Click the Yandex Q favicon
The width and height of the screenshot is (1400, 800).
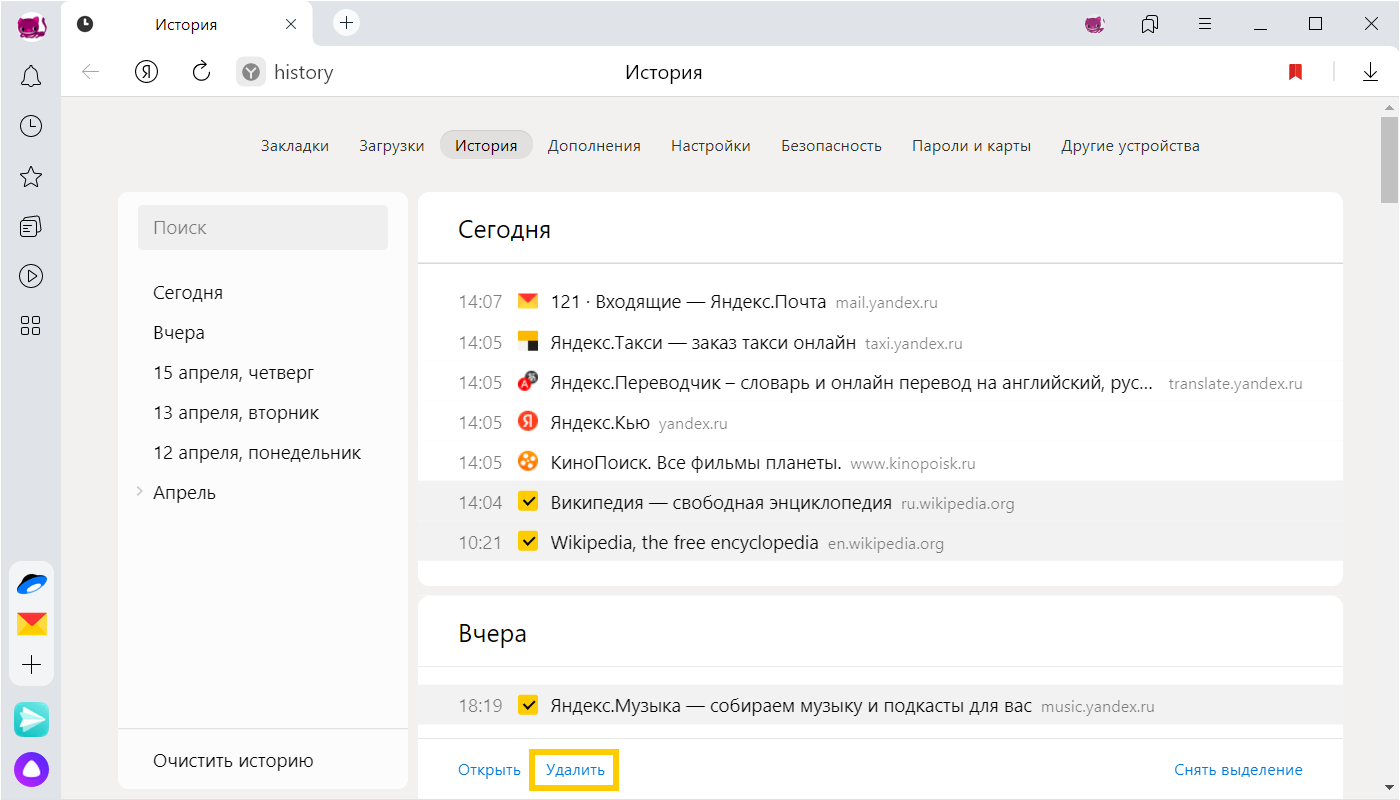pos(528,422)
